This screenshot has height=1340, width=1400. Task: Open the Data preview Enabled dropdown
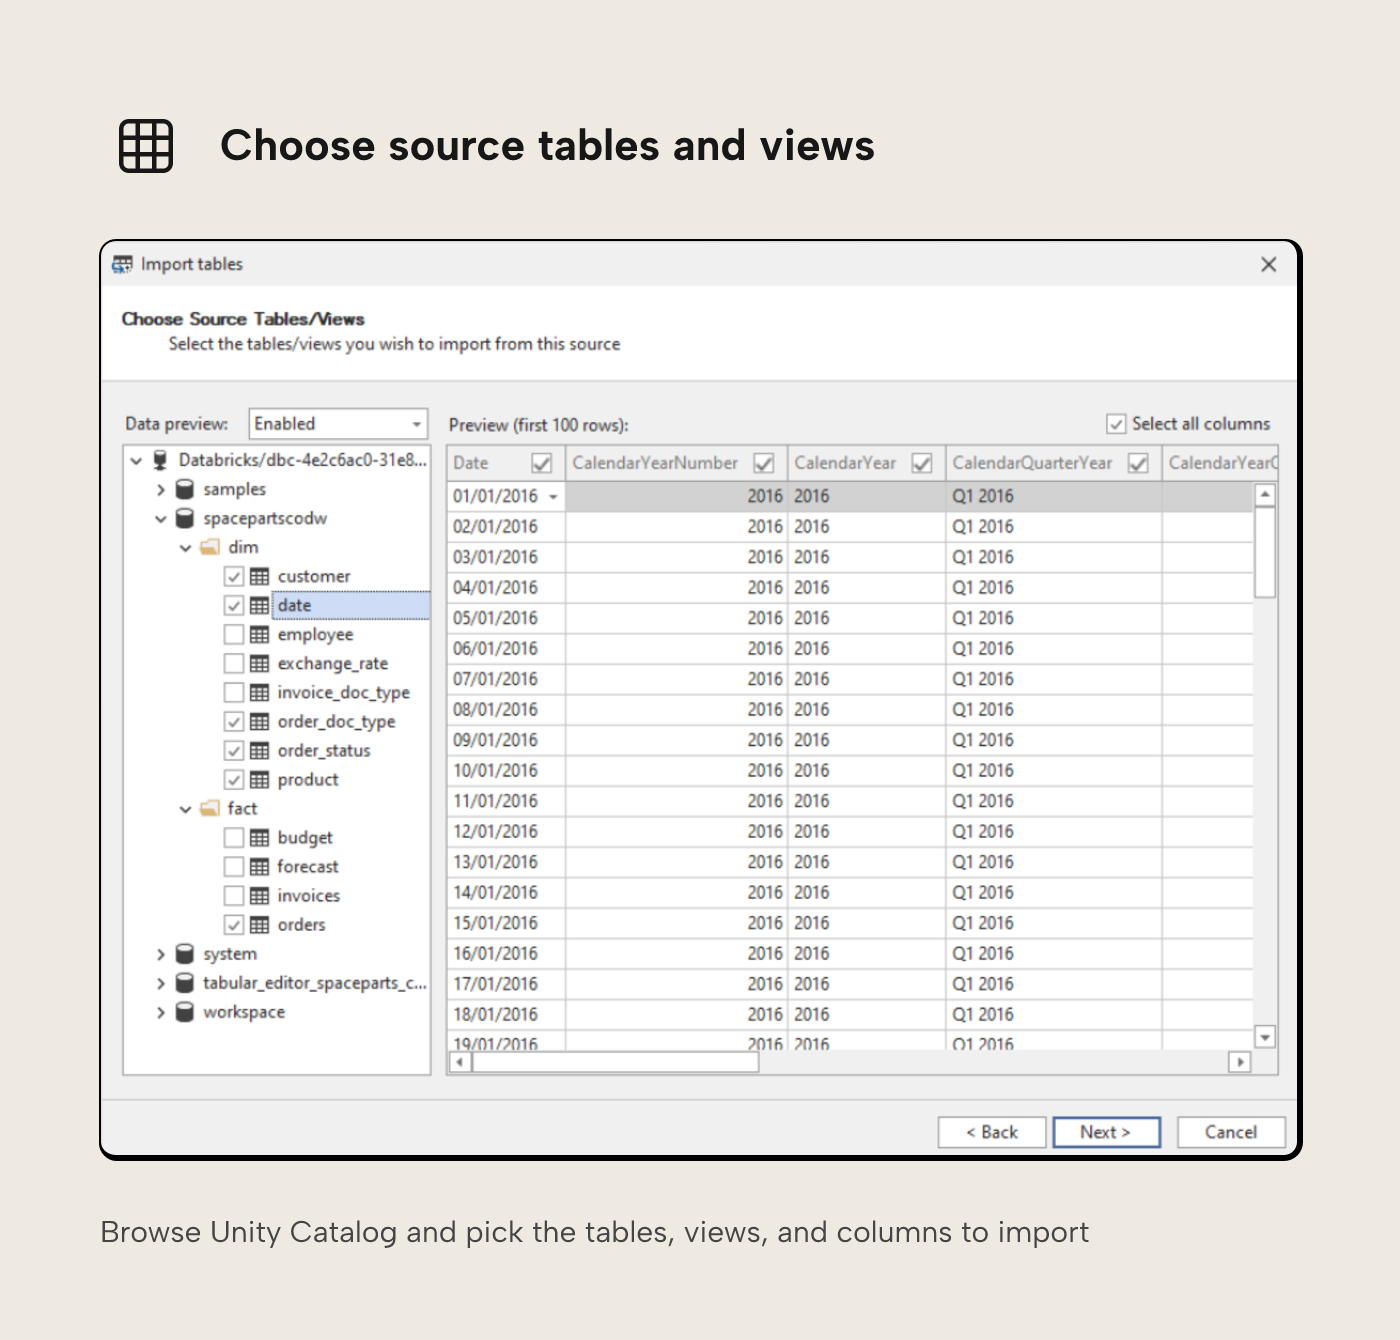click(338, 424)
